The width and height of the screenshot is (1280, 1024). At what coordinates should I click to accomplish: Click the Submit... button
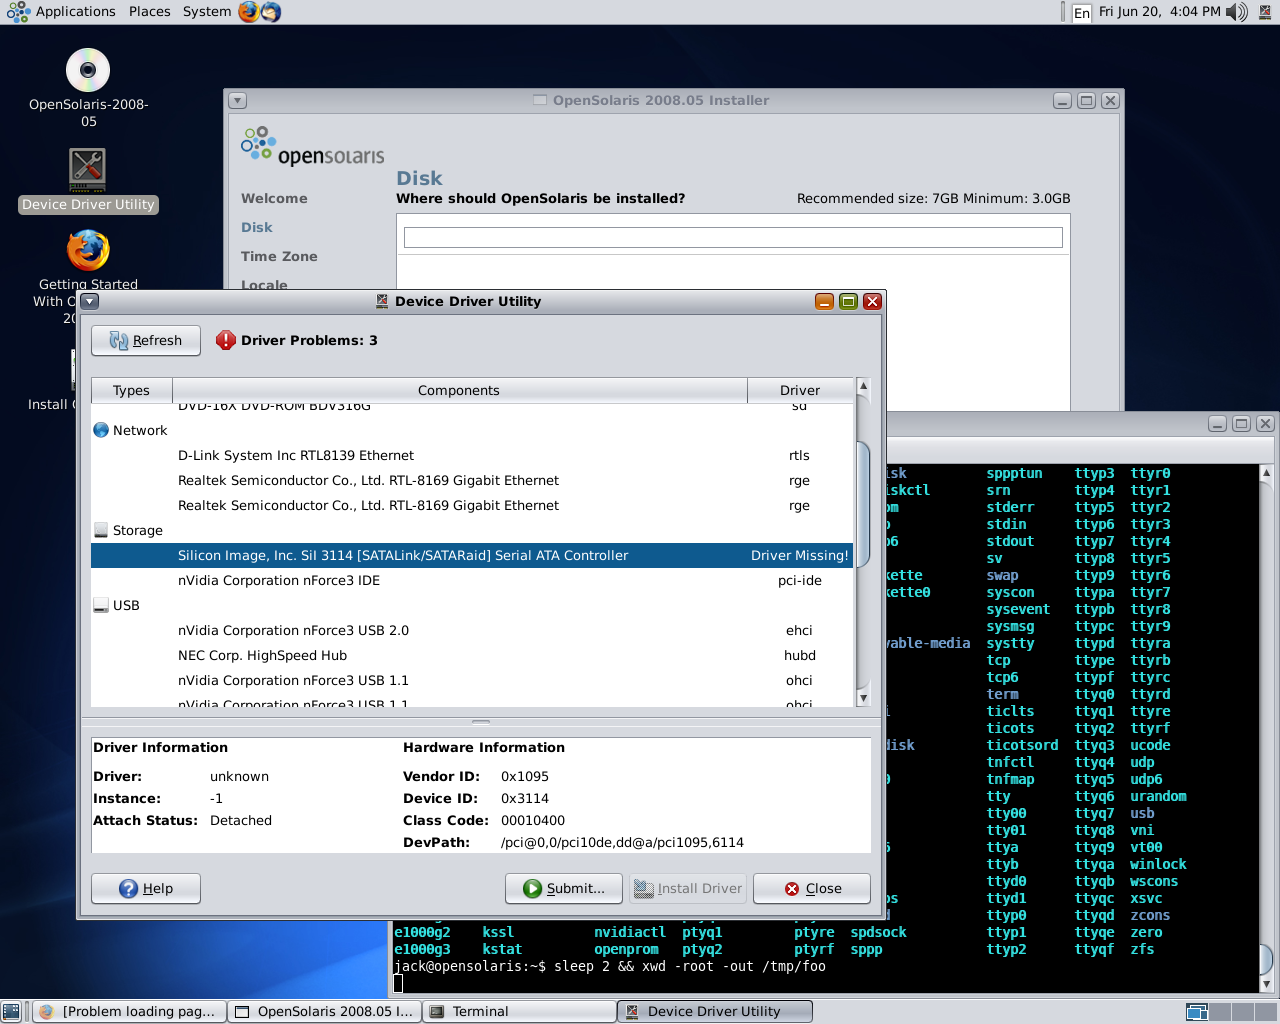(x=564, y=888)
